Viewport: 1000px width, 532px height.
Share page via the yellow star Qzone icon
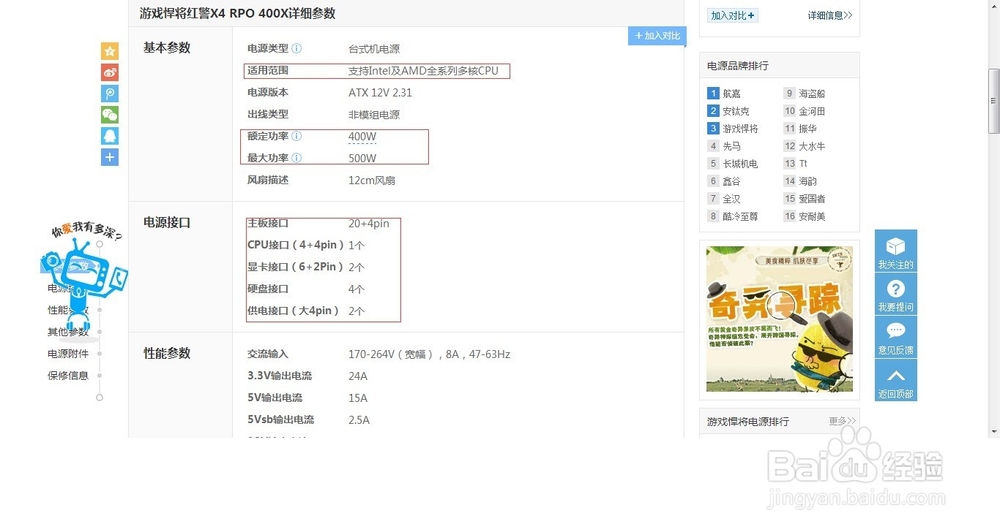coord(110,51)
